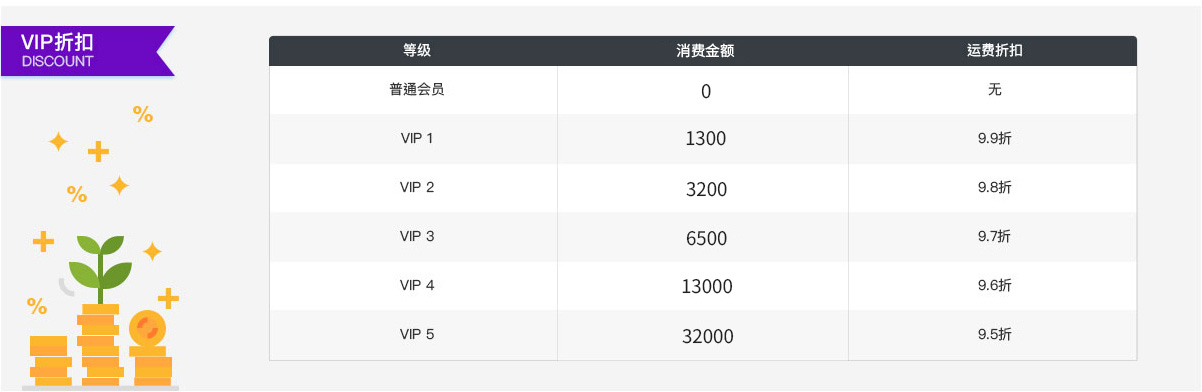Viewport: 1202px width, 392px height.
Task: Click the 9.9折 discount value
Action: coord(995,138)
